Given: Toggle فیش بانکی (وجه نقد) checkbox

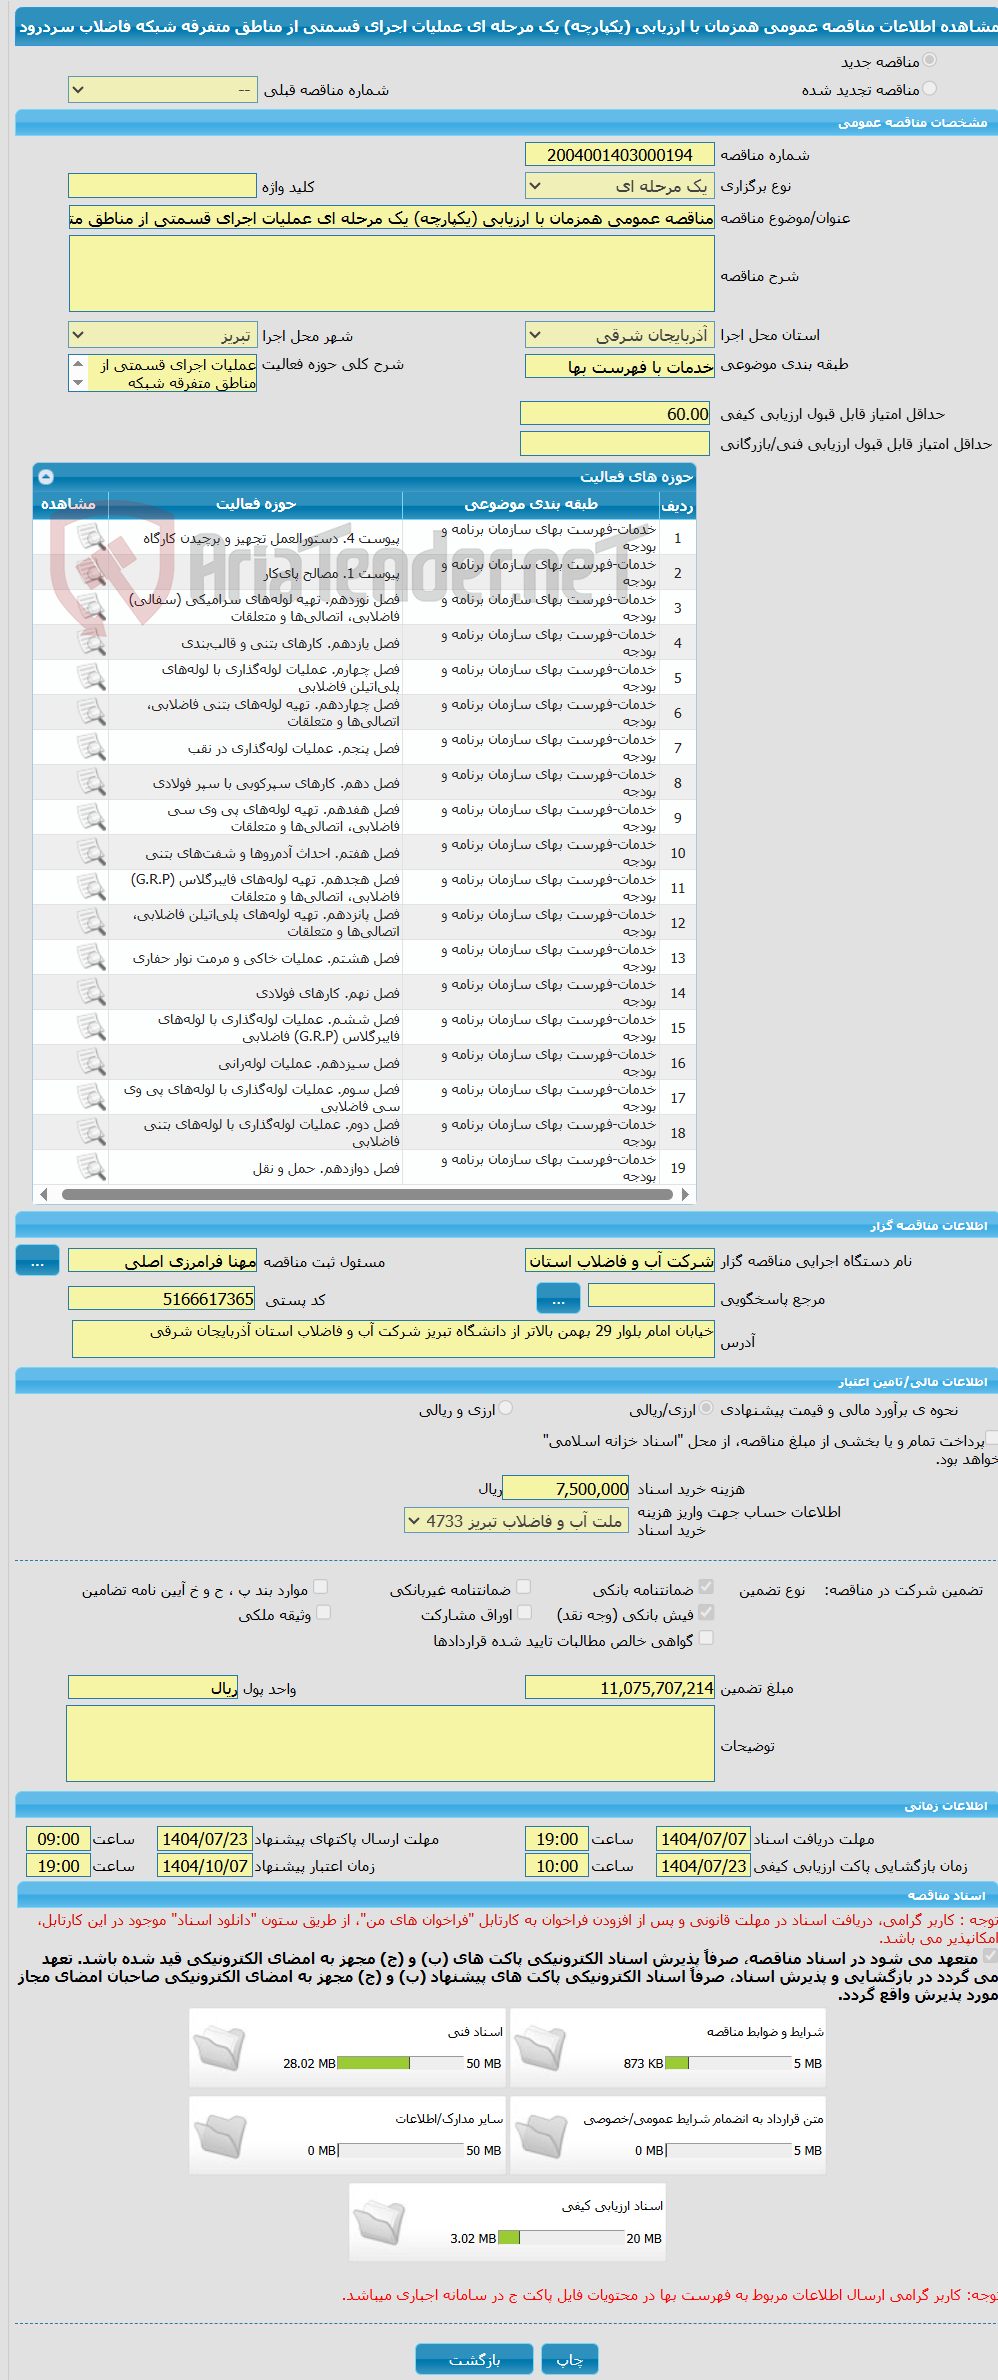Looking at the screenshot, I should (706, 1613).
